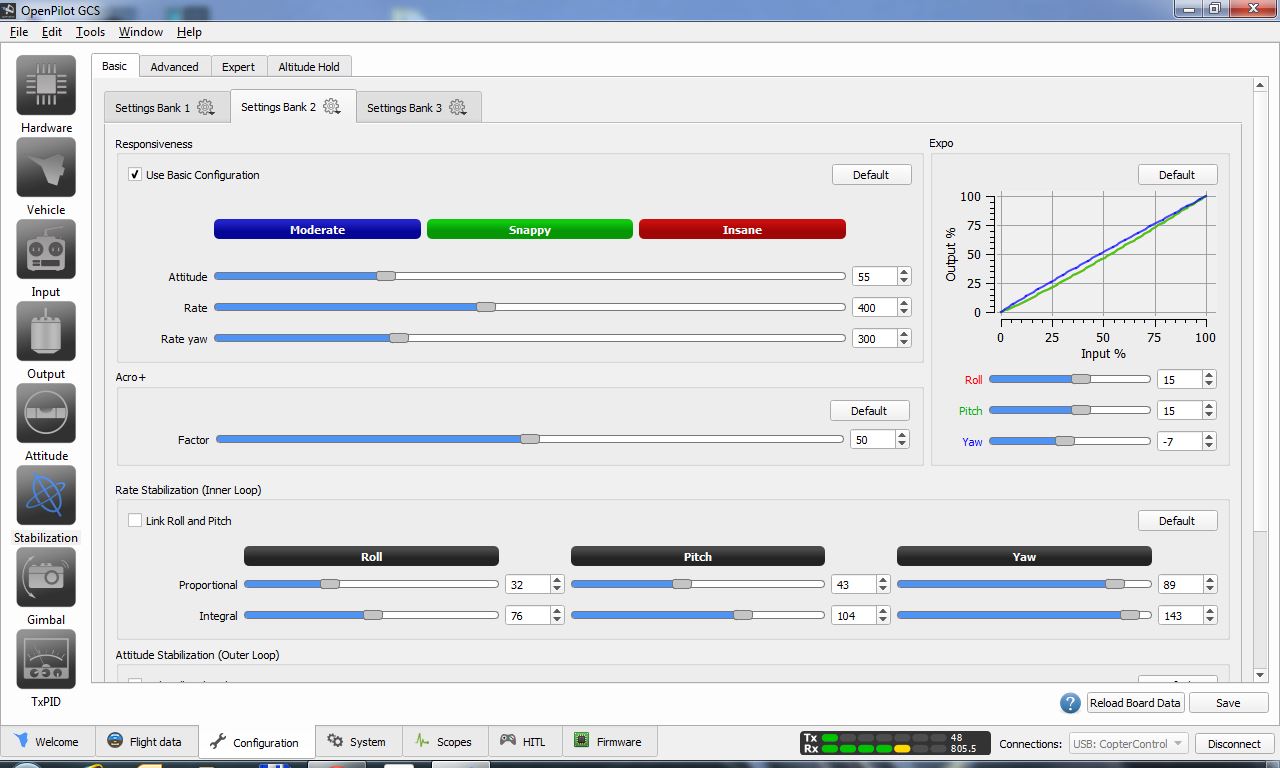Open the Help menu
The height and width of the screenshot is (768, 1280).
point(189,32)
